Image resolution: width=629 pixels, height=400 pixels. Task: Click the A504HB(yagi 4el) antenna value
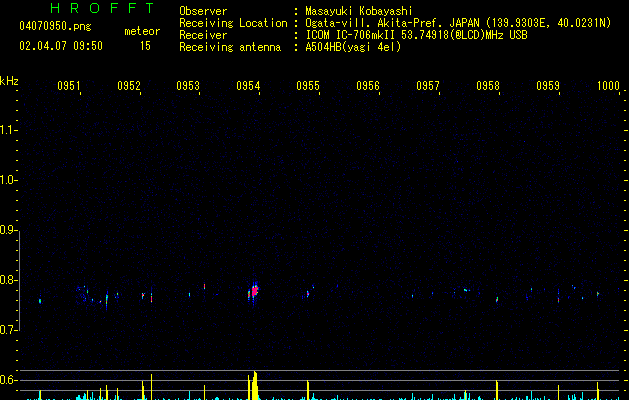click(x=353, y=47)
